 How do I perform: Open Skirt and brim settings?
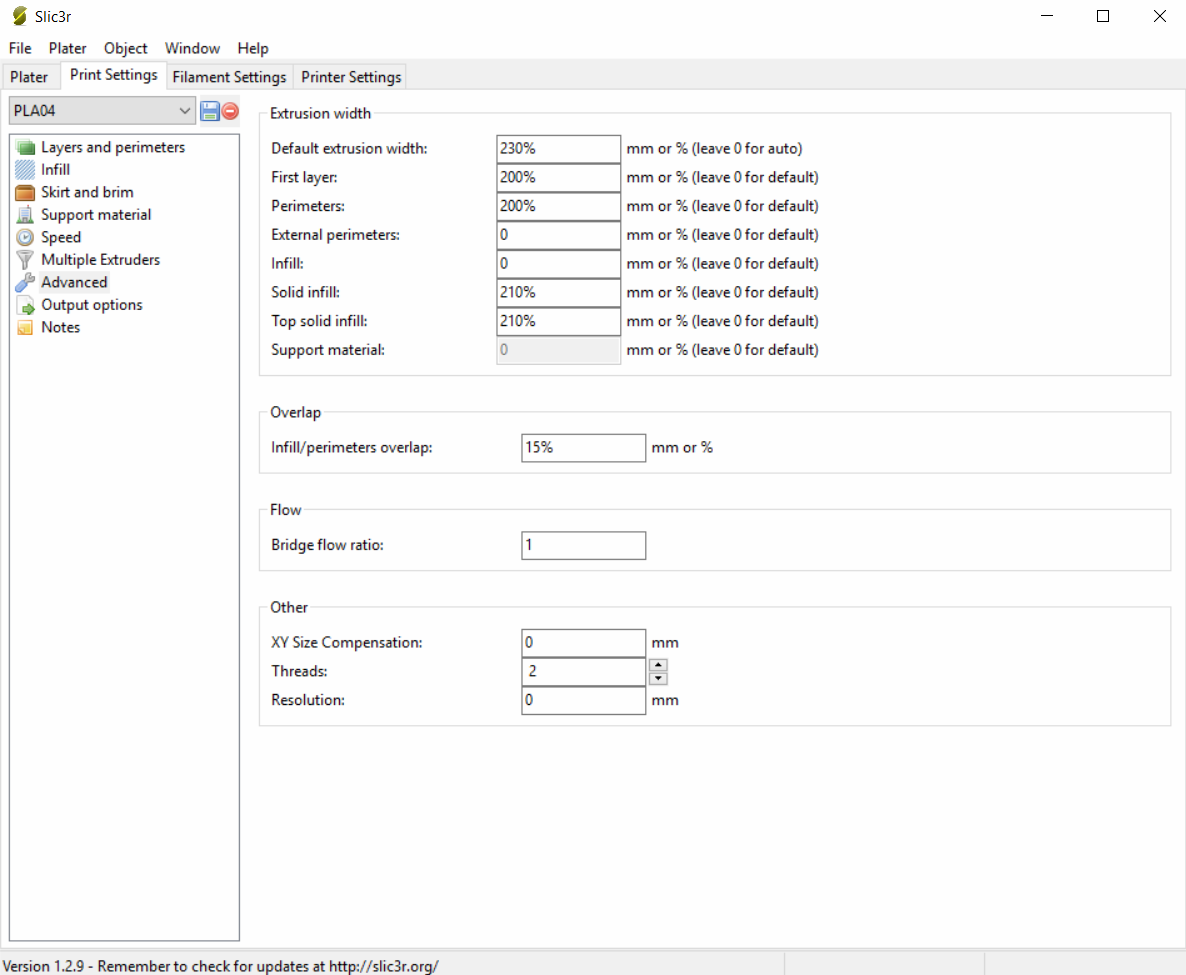(86, 192)
